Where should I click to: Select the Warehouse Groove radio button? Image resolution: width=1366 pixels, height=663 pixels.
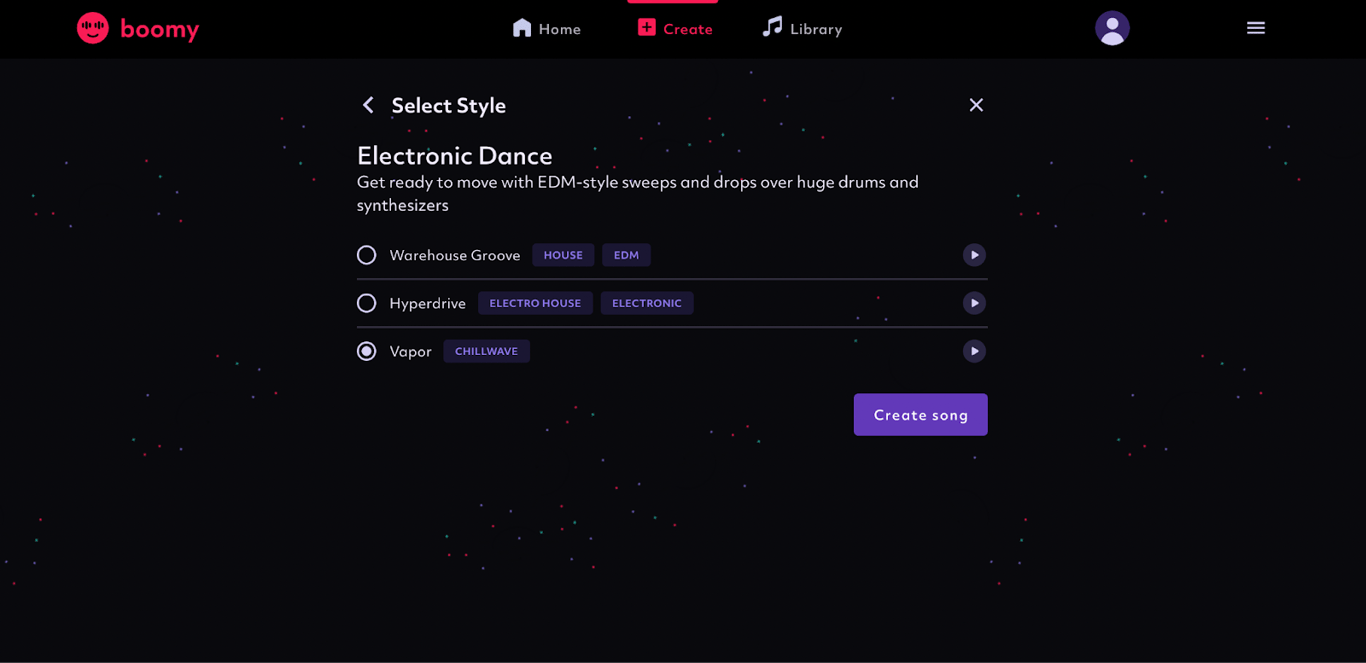(366, 255)
